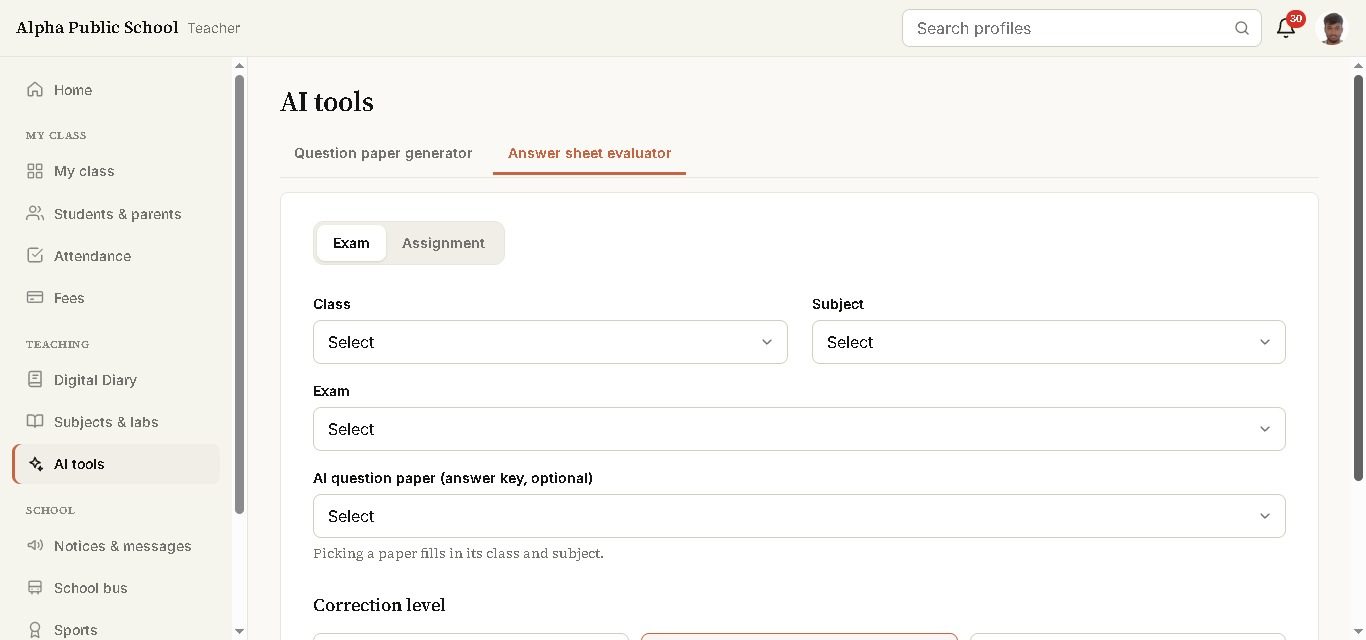This screenshot has height=640, width=1366.
Task: Open the Subject dropdown
Action: coord(1048,342)
